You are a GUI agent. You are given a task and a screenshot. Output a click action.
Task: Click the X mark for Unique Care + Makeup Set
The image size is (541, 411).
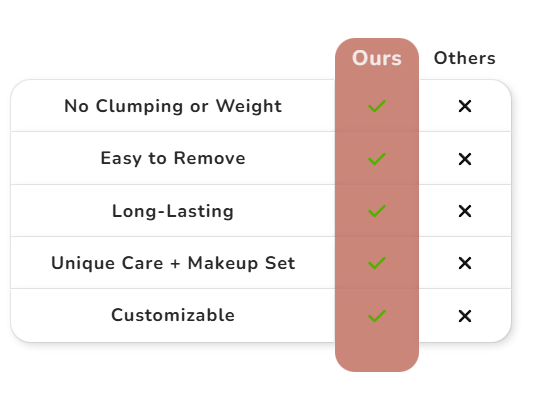click(x=465, y=263)
